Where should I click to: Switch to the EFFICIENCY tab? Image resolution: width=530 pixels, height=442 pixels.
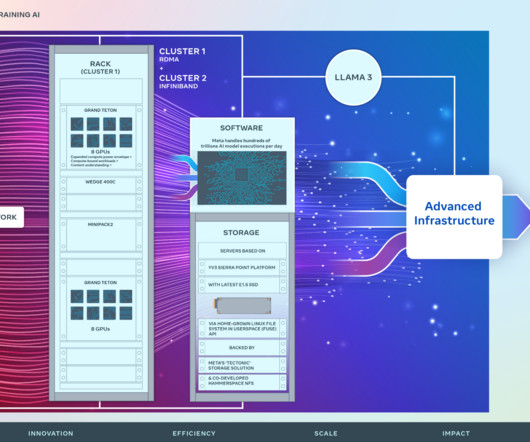coord(194,433)
